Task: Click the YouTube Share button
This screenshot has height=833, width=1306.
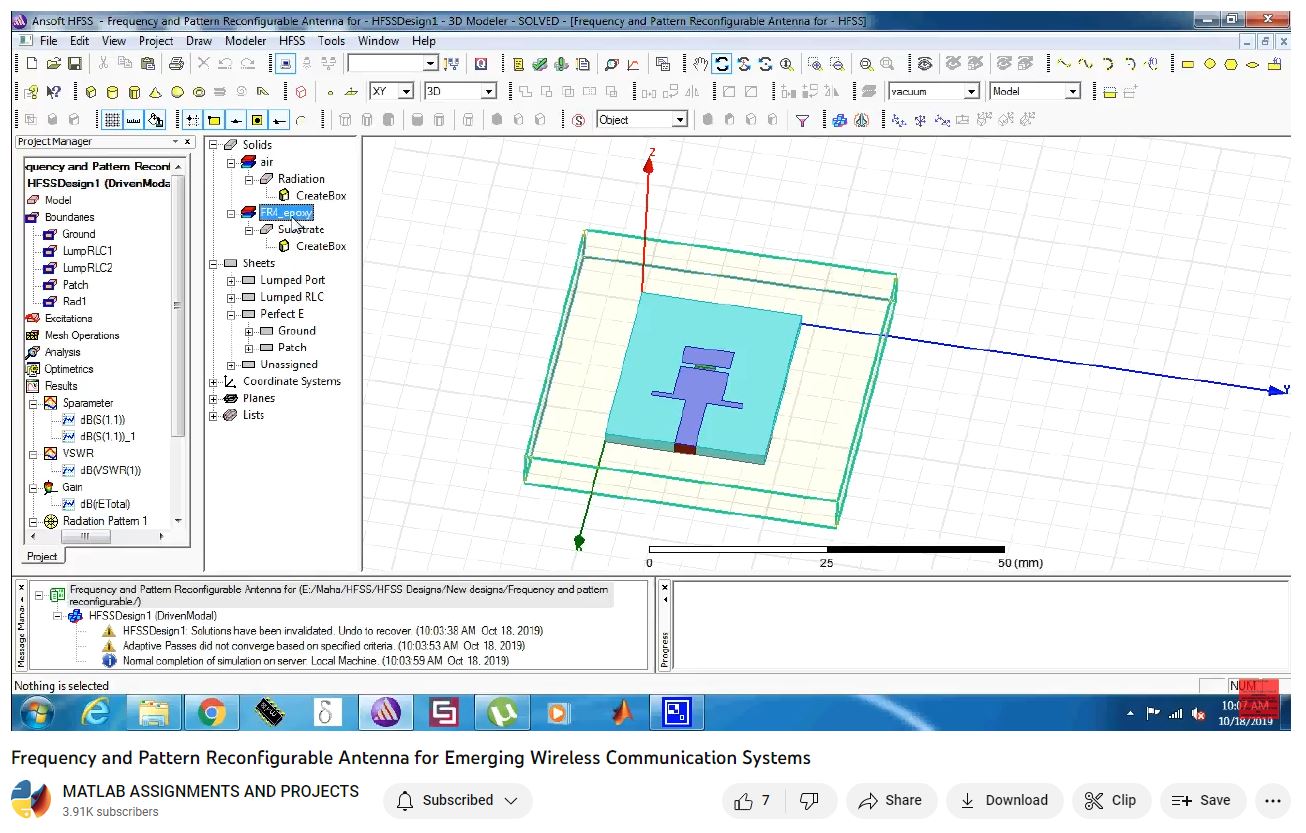Action: tap(891, 800)
